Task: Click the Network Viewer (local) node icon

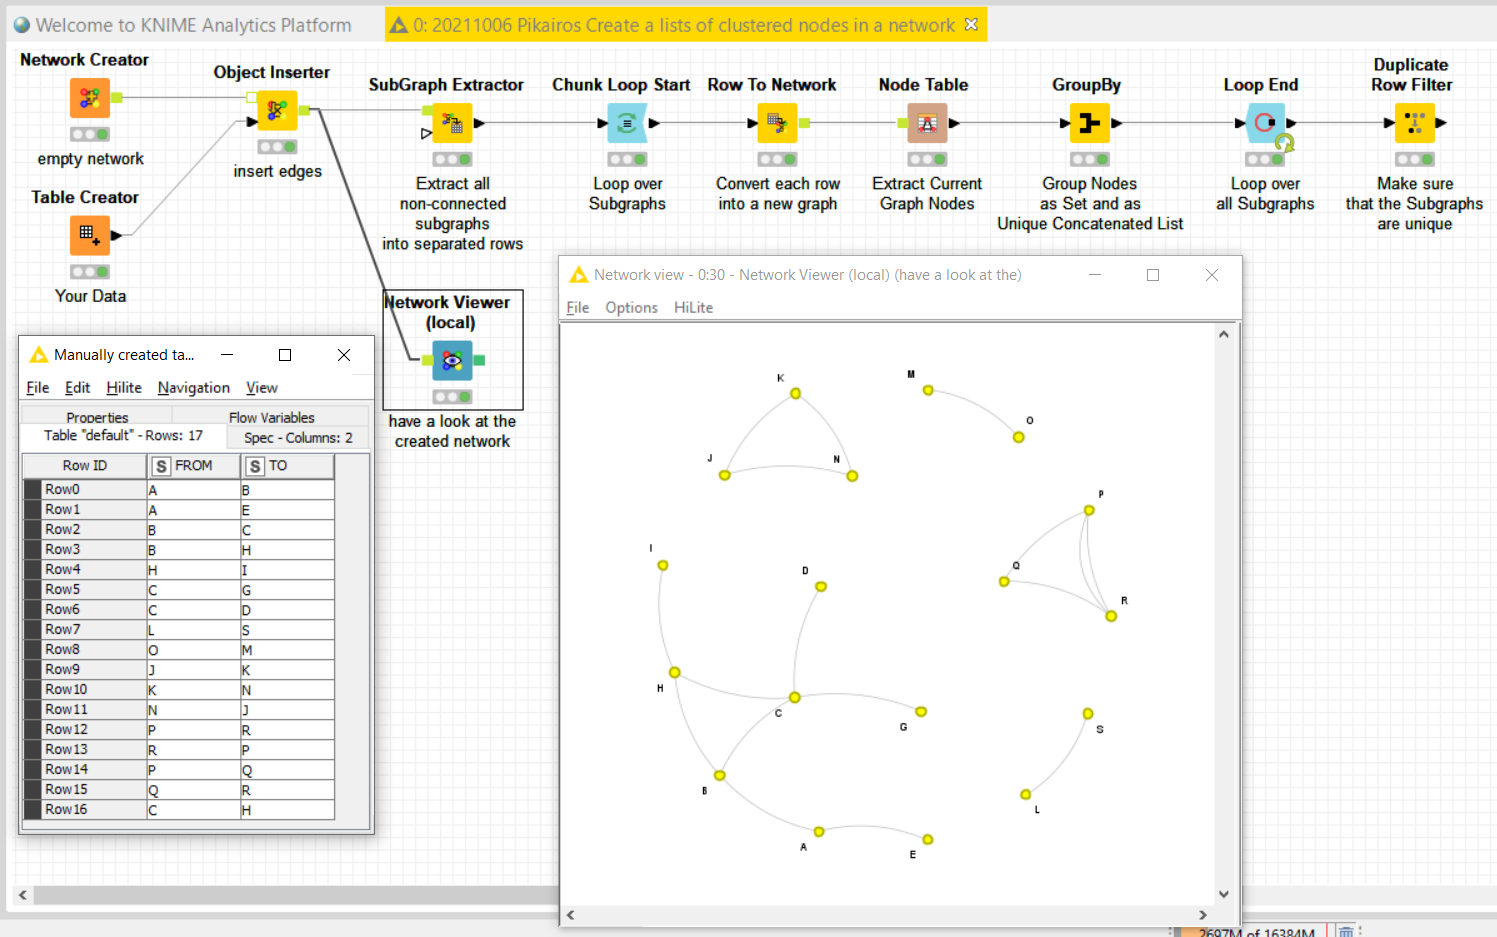Action: tap(452, 360)
